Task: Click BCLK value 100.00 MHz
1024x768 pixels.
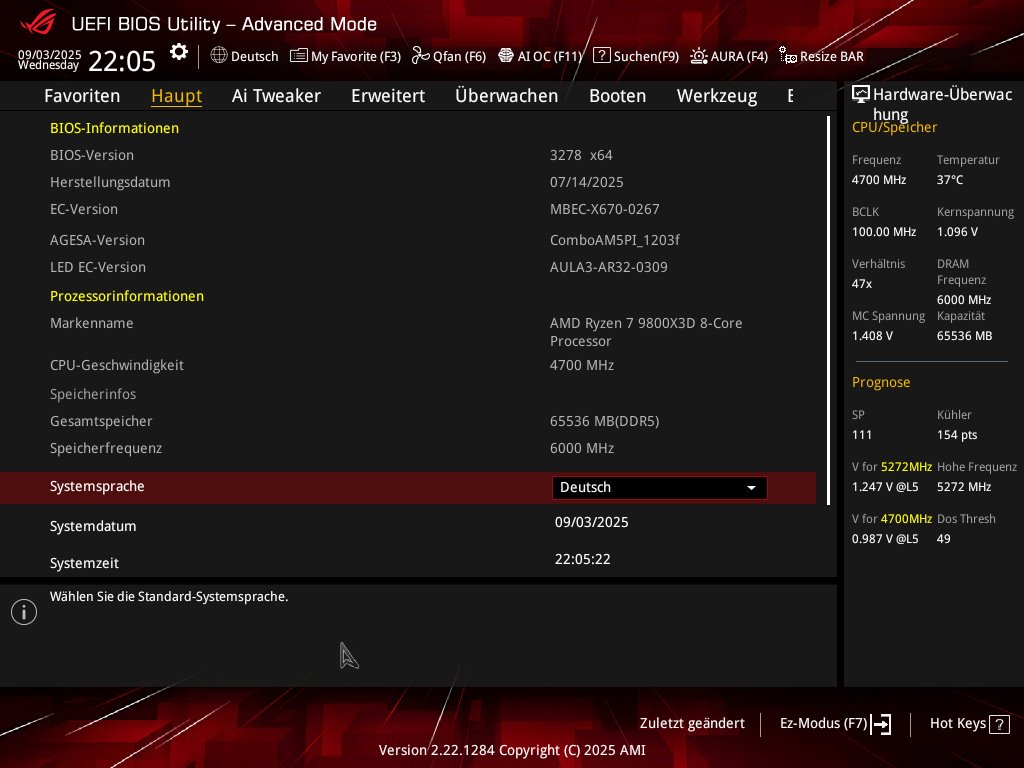Action: coord(884,232)
